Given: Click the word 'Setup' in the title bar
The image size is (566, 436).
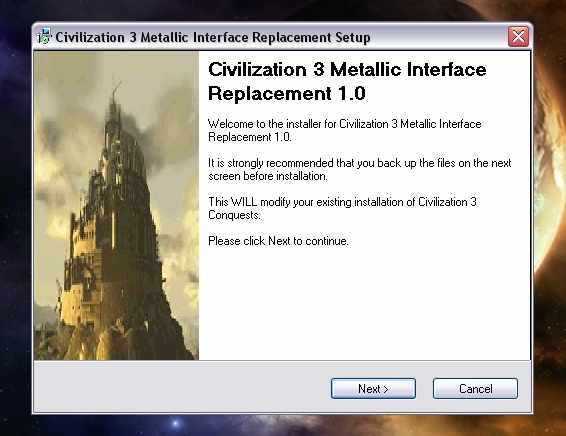Looking at the screenshot, I should click(353, 38).
